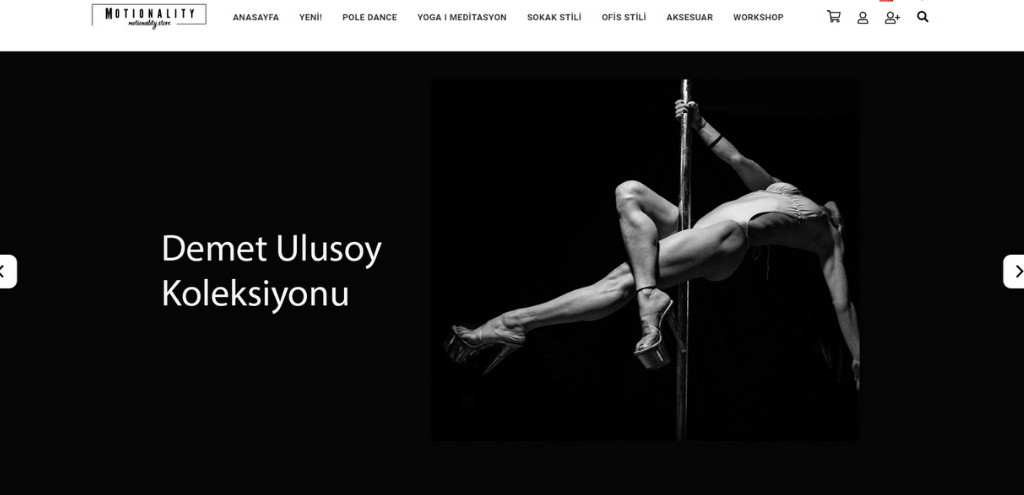
Task: Open the WORKSHOP menu item
Action: 758,18
